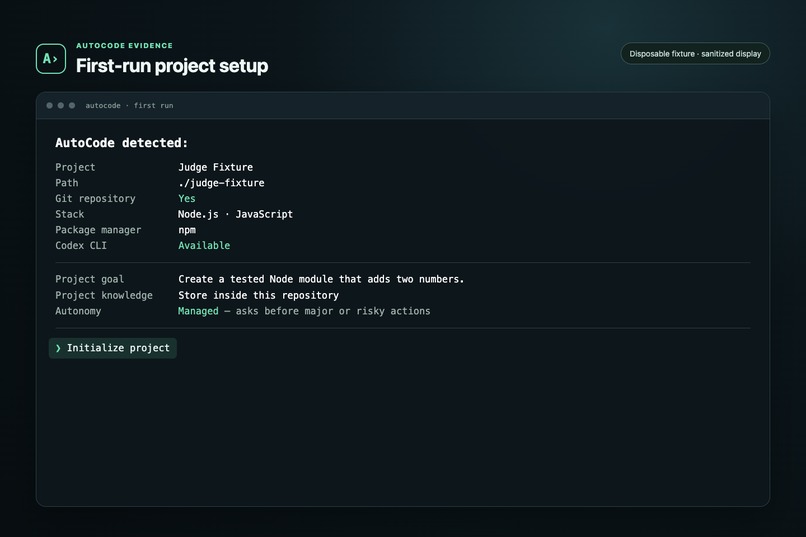Select Initialize project prompt

[x=113, y=348]
